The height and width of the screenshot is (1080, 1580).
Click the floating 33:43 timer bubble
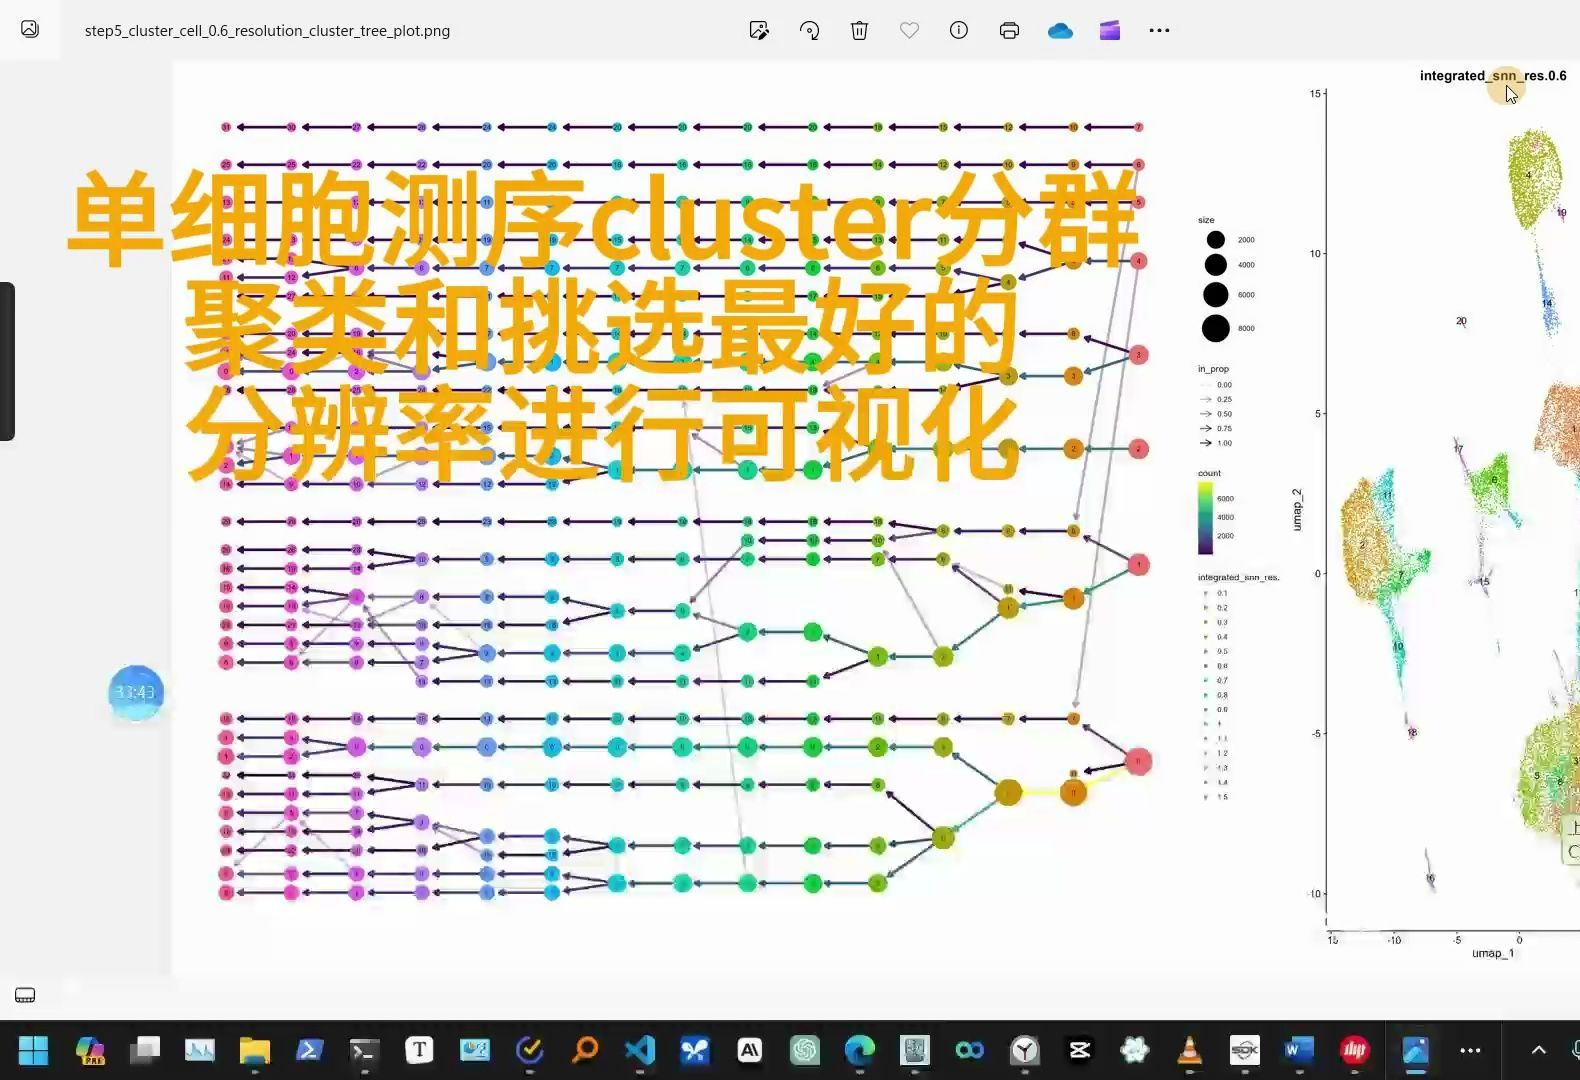[136, 692]
